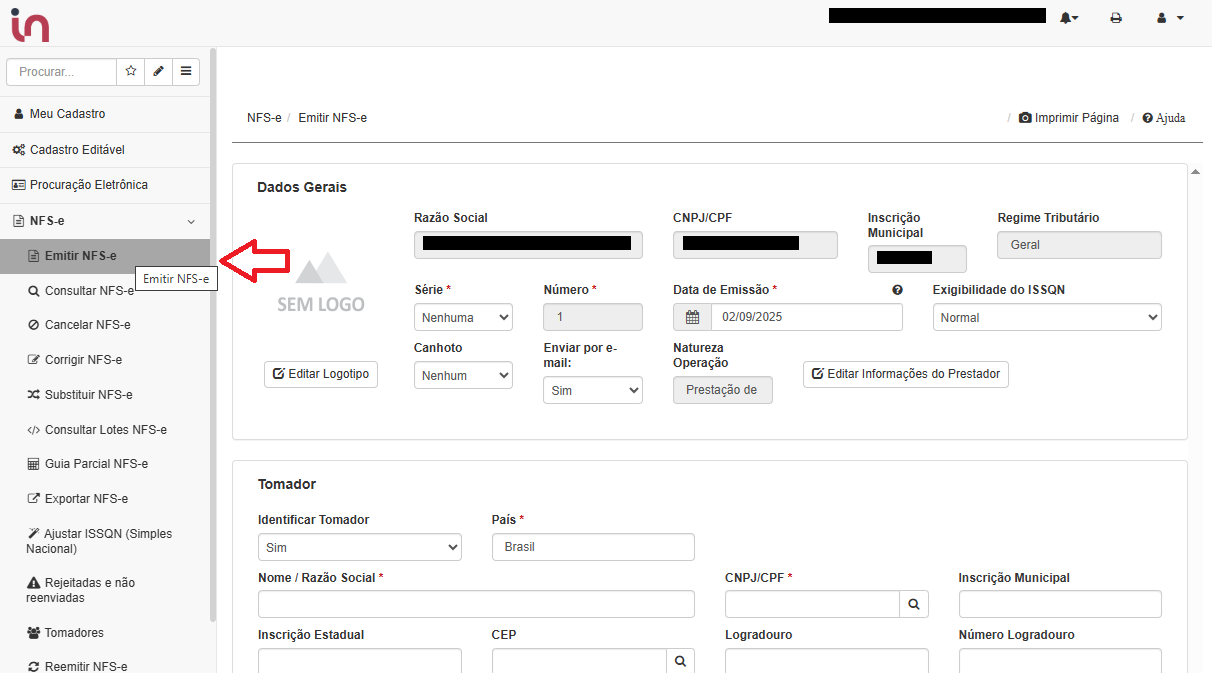Click the CEP lookup magnifier icon
This screenshot has width=1212, height=674.
(680, 661)
